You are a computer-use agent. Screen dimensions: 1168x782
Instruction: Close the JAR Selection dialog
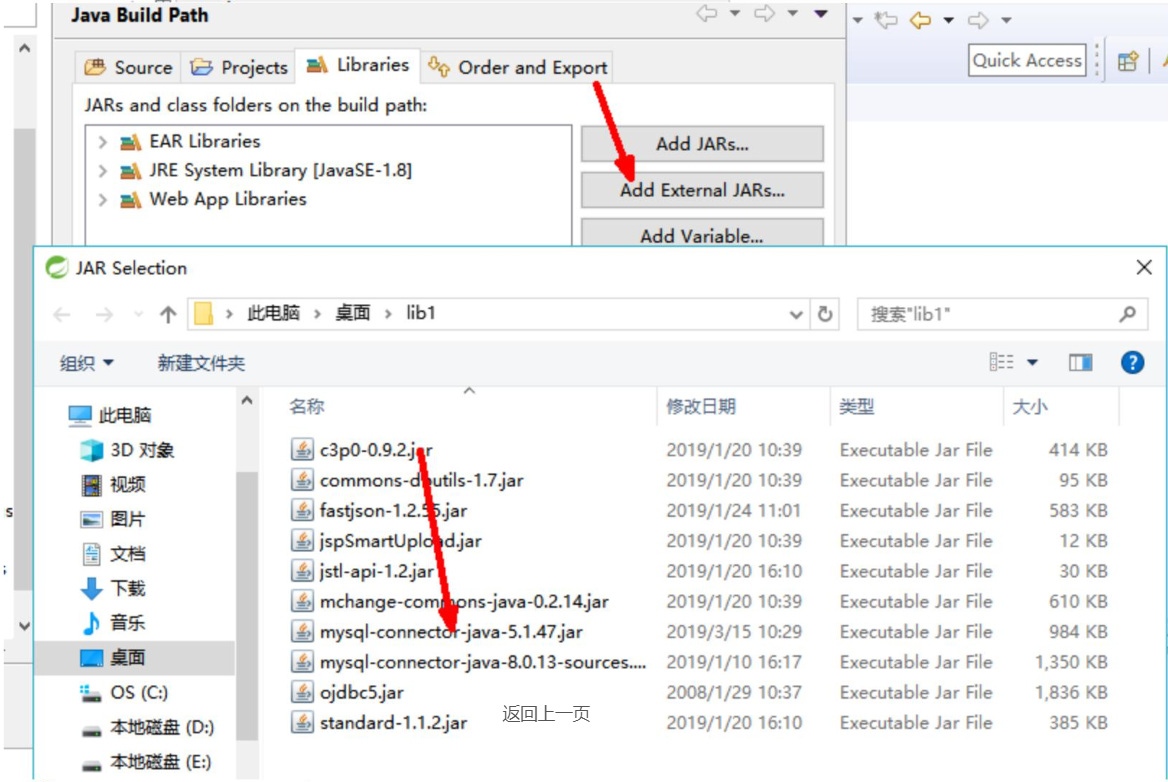click(1144, 267)
